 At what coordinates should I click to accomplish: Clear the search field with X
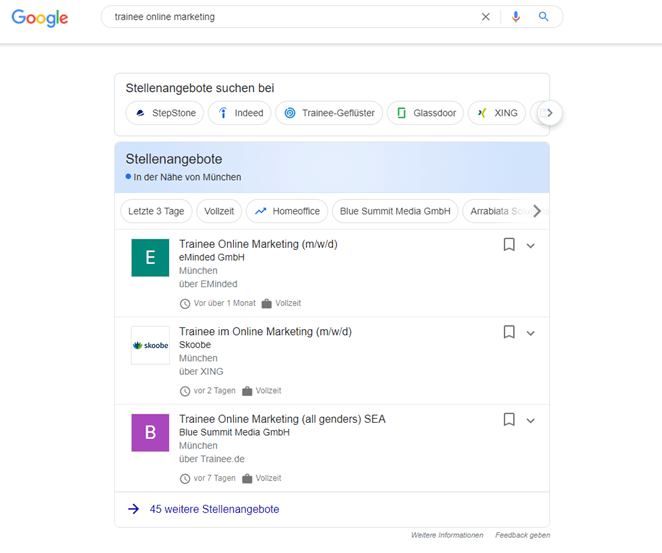click(486, 17)
